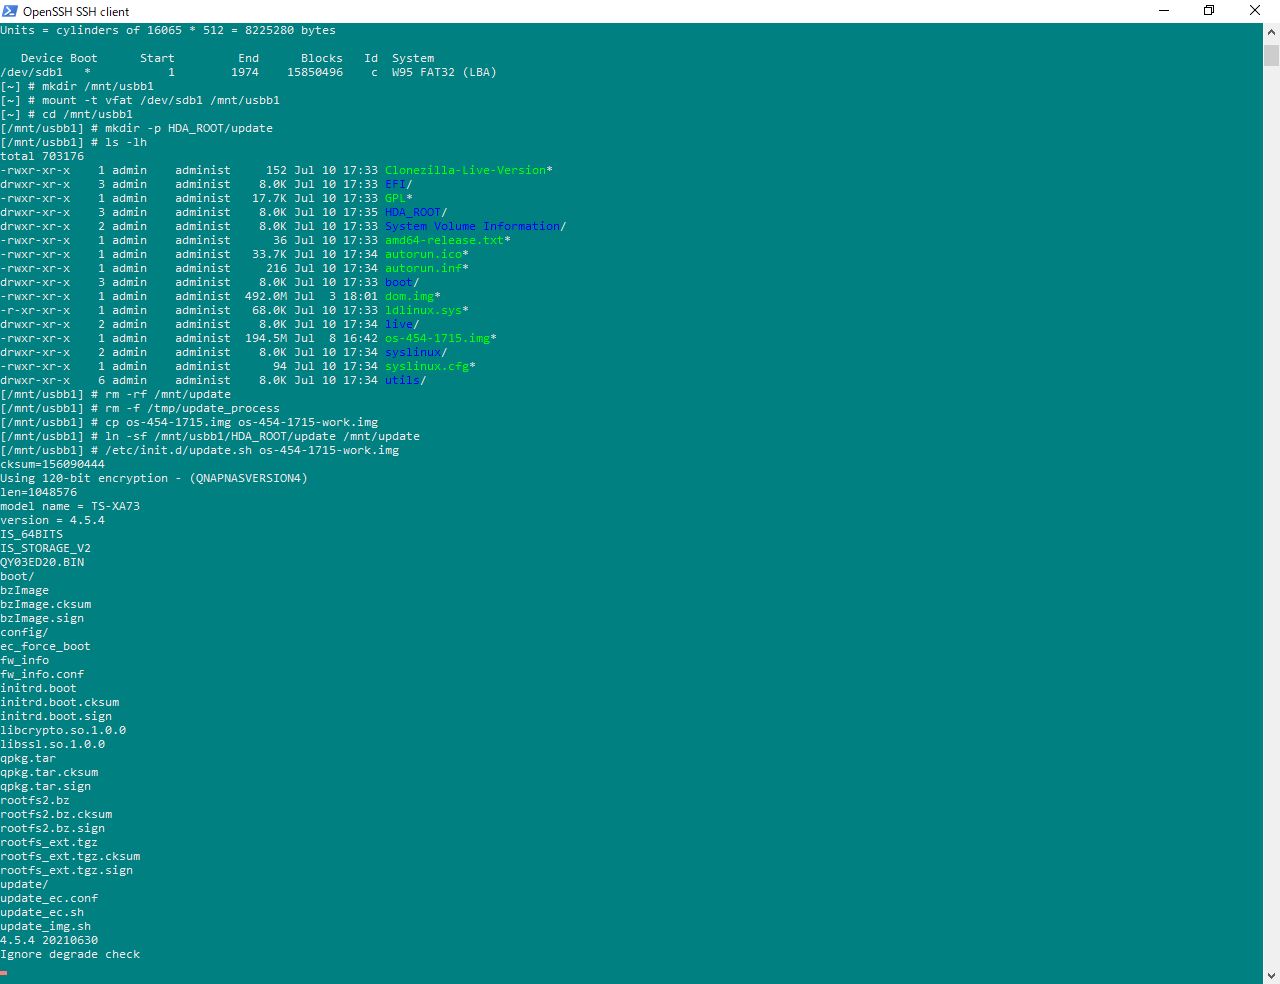Click the '4.5.4 20210630' line
The width and height of the screenshot is (1280, 984).
(49, 940)
